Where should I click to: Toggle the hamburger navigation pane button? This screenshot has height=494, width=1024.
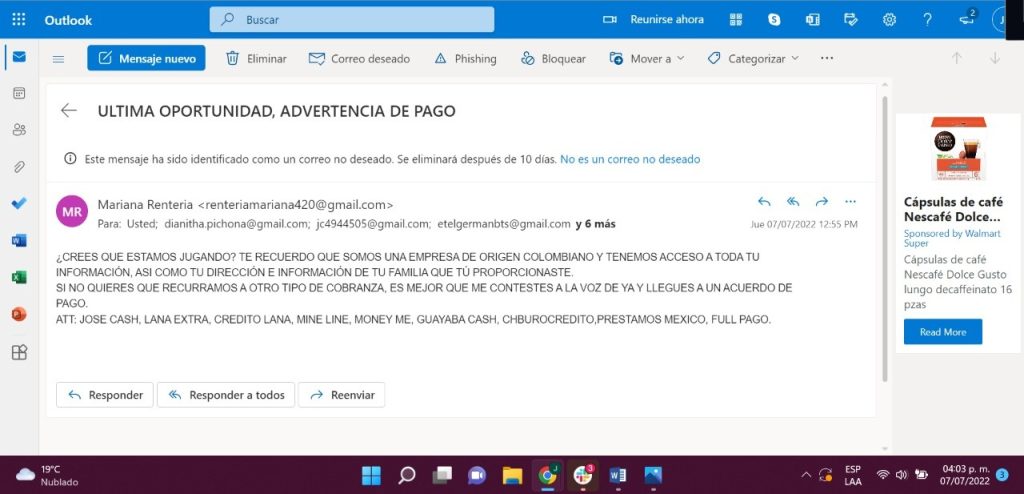click(58, 59)
